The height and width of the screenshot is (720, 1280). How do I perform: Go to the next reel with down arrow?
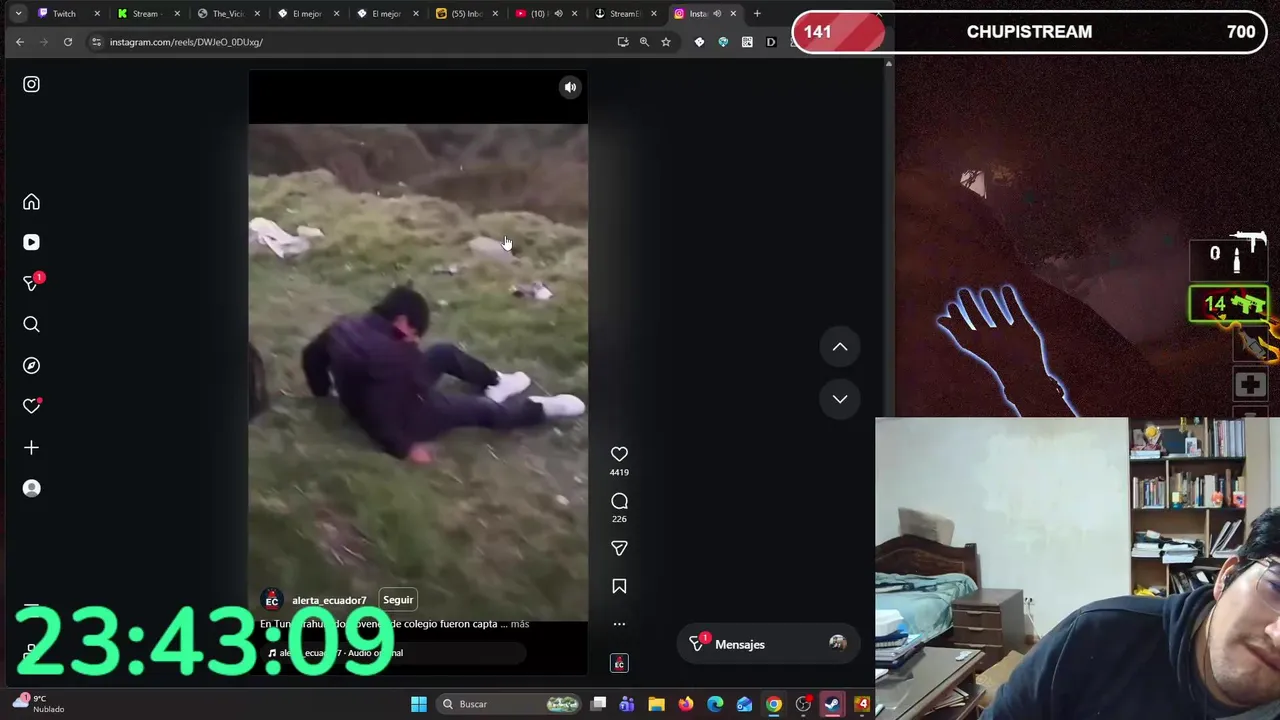[x=840, y=399]
